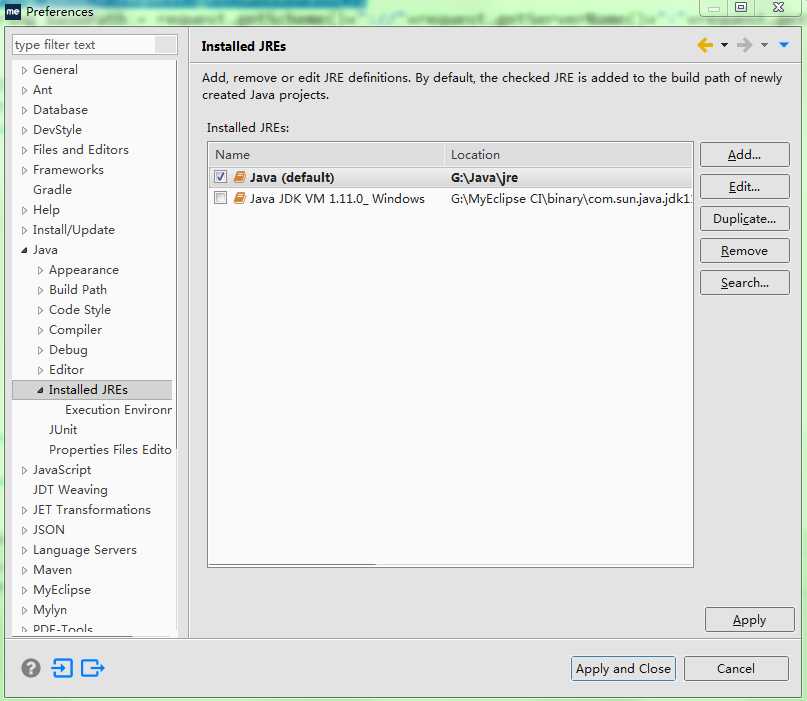Click the Add... button
Viewport: 807px width, 701px height.
point(744,154)
